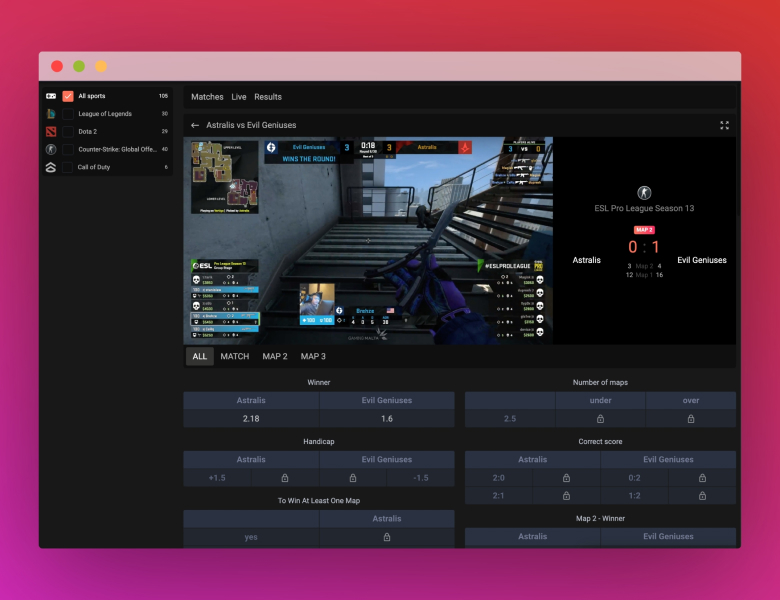Switch to the Live tab
This screenshot has height=600, width=780.
point(239,97)
